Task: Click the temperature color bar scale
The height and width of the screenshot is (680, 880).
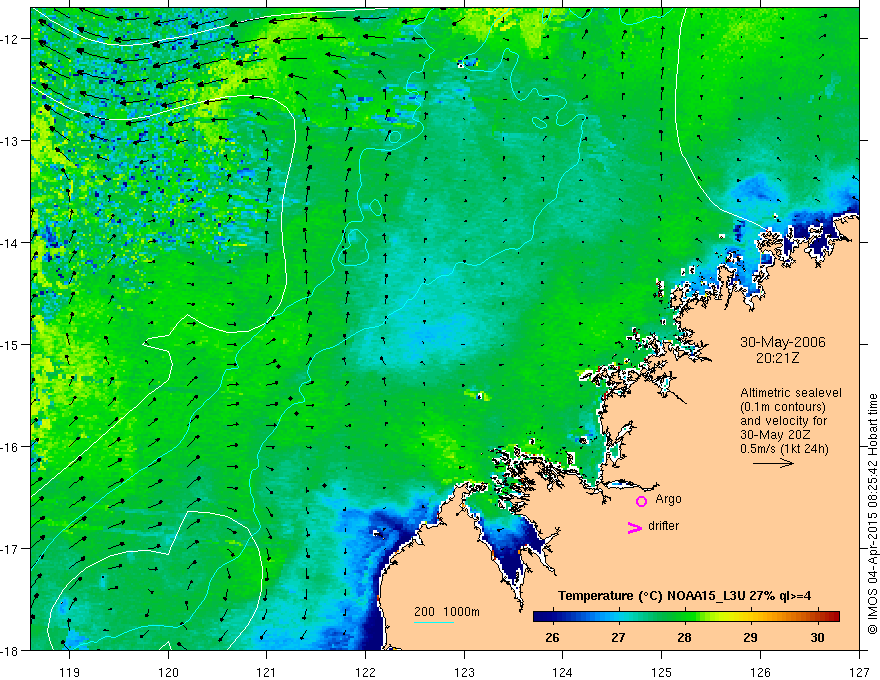Action: point(686,617)
